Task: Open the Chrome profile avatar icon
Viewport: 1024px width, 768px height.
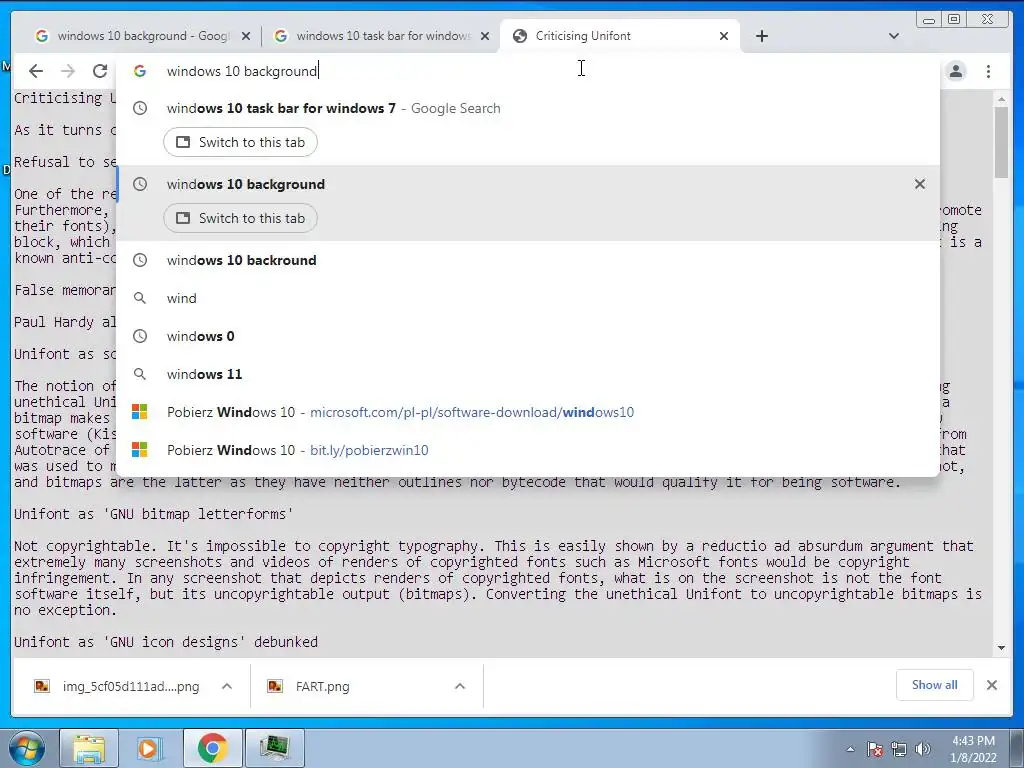Action: [x=956, y=71]
